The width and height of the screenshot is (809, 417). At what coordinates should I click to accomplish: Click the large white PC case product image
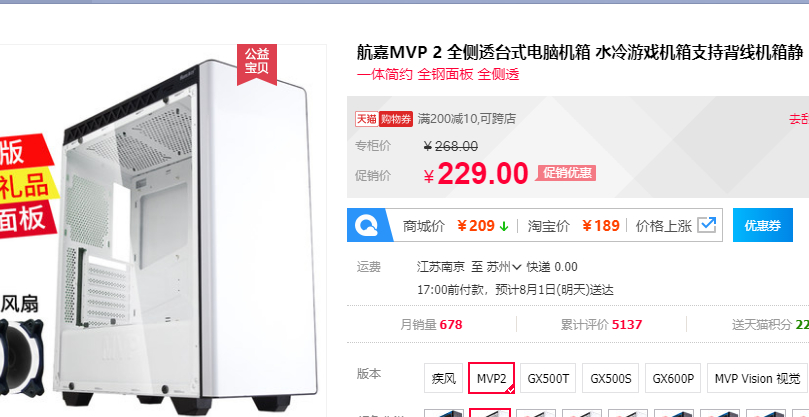click(186, 232)
